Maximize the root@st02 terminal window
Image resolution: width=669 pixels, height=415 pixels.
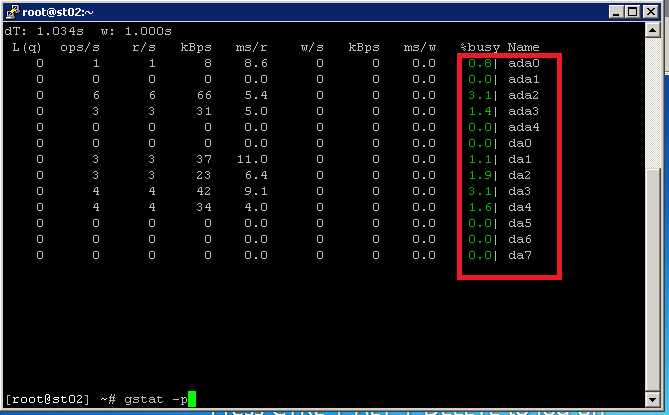(x=633, y=12)
